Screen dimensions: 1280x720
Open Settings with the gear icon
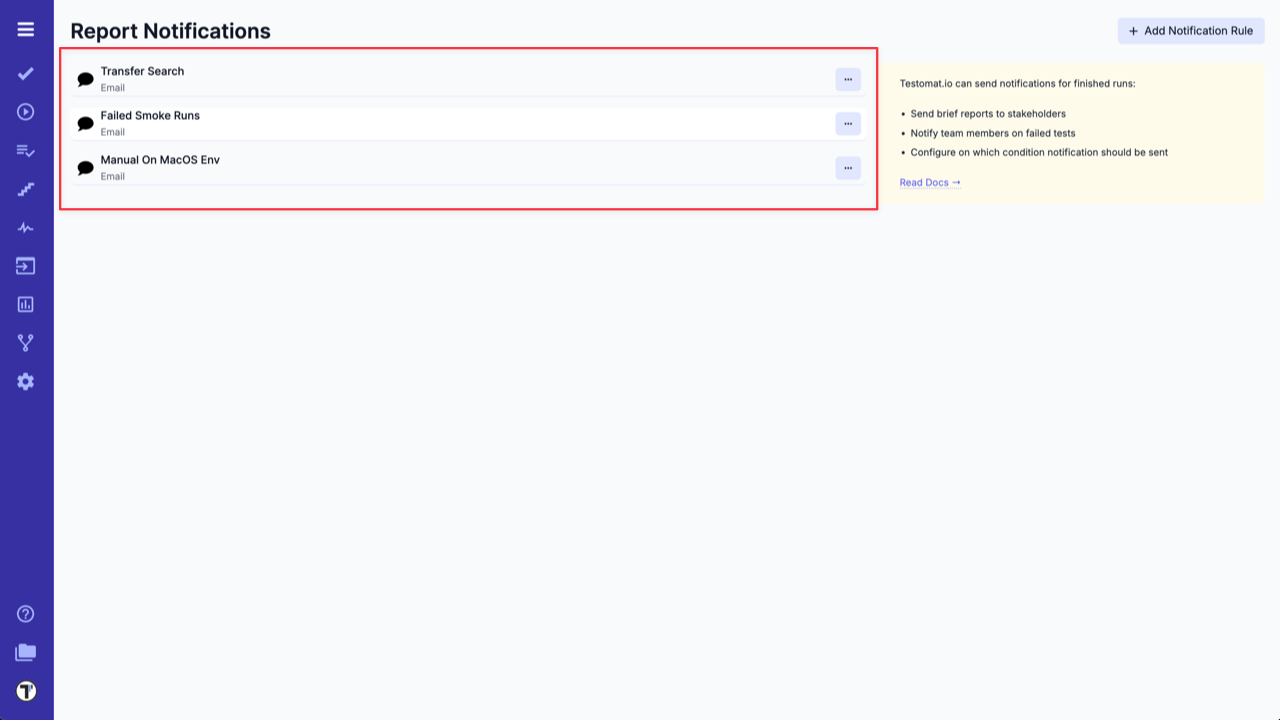(x=26, y=381)
